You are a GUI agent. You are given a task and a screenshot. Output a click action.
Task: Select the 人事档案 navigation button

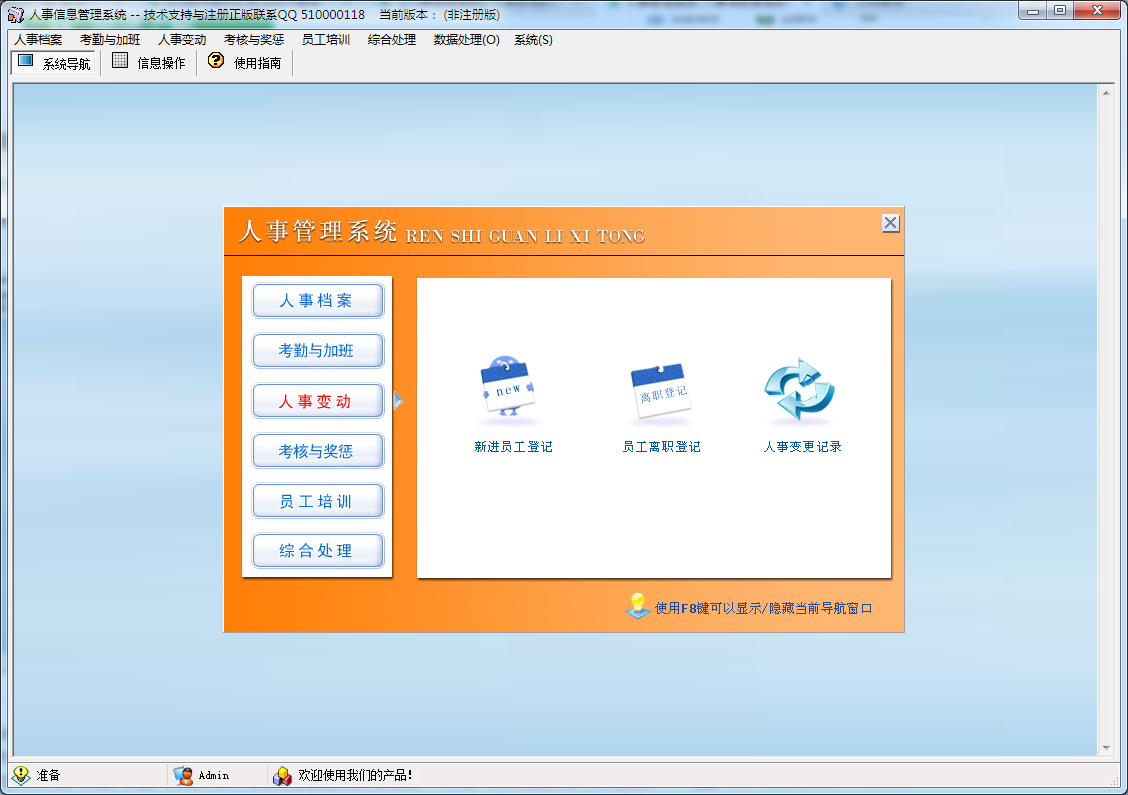tap(317, 301)
